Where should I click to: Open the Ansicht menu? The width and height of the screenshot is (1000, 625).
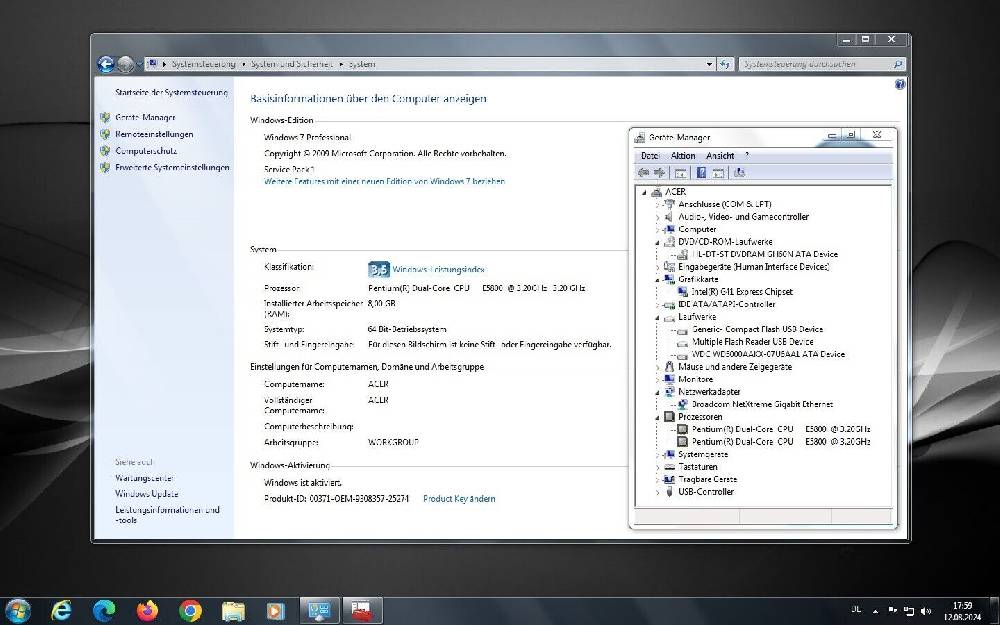(720, 156)
